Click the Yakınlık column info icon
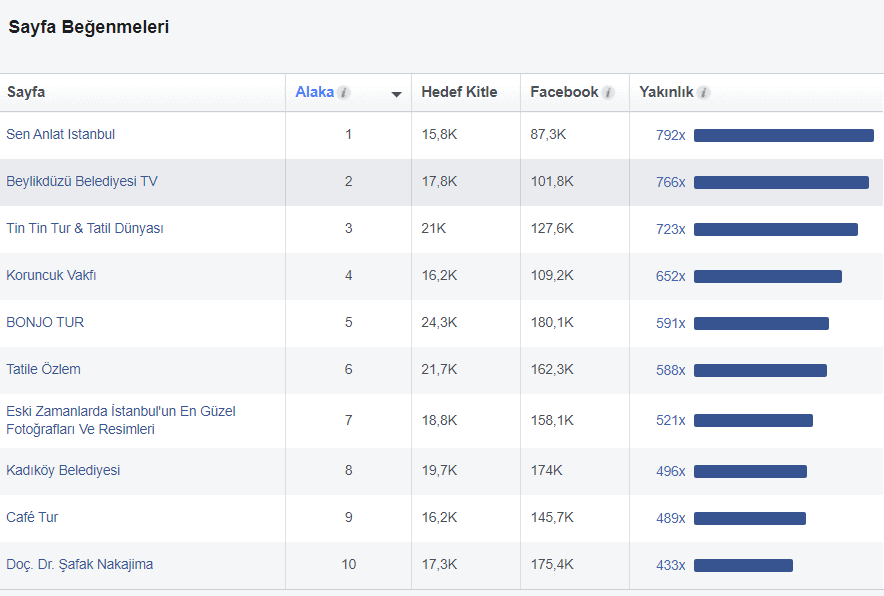Image resolution: width=884 pixels, height=596 pixels. point(703,91)
